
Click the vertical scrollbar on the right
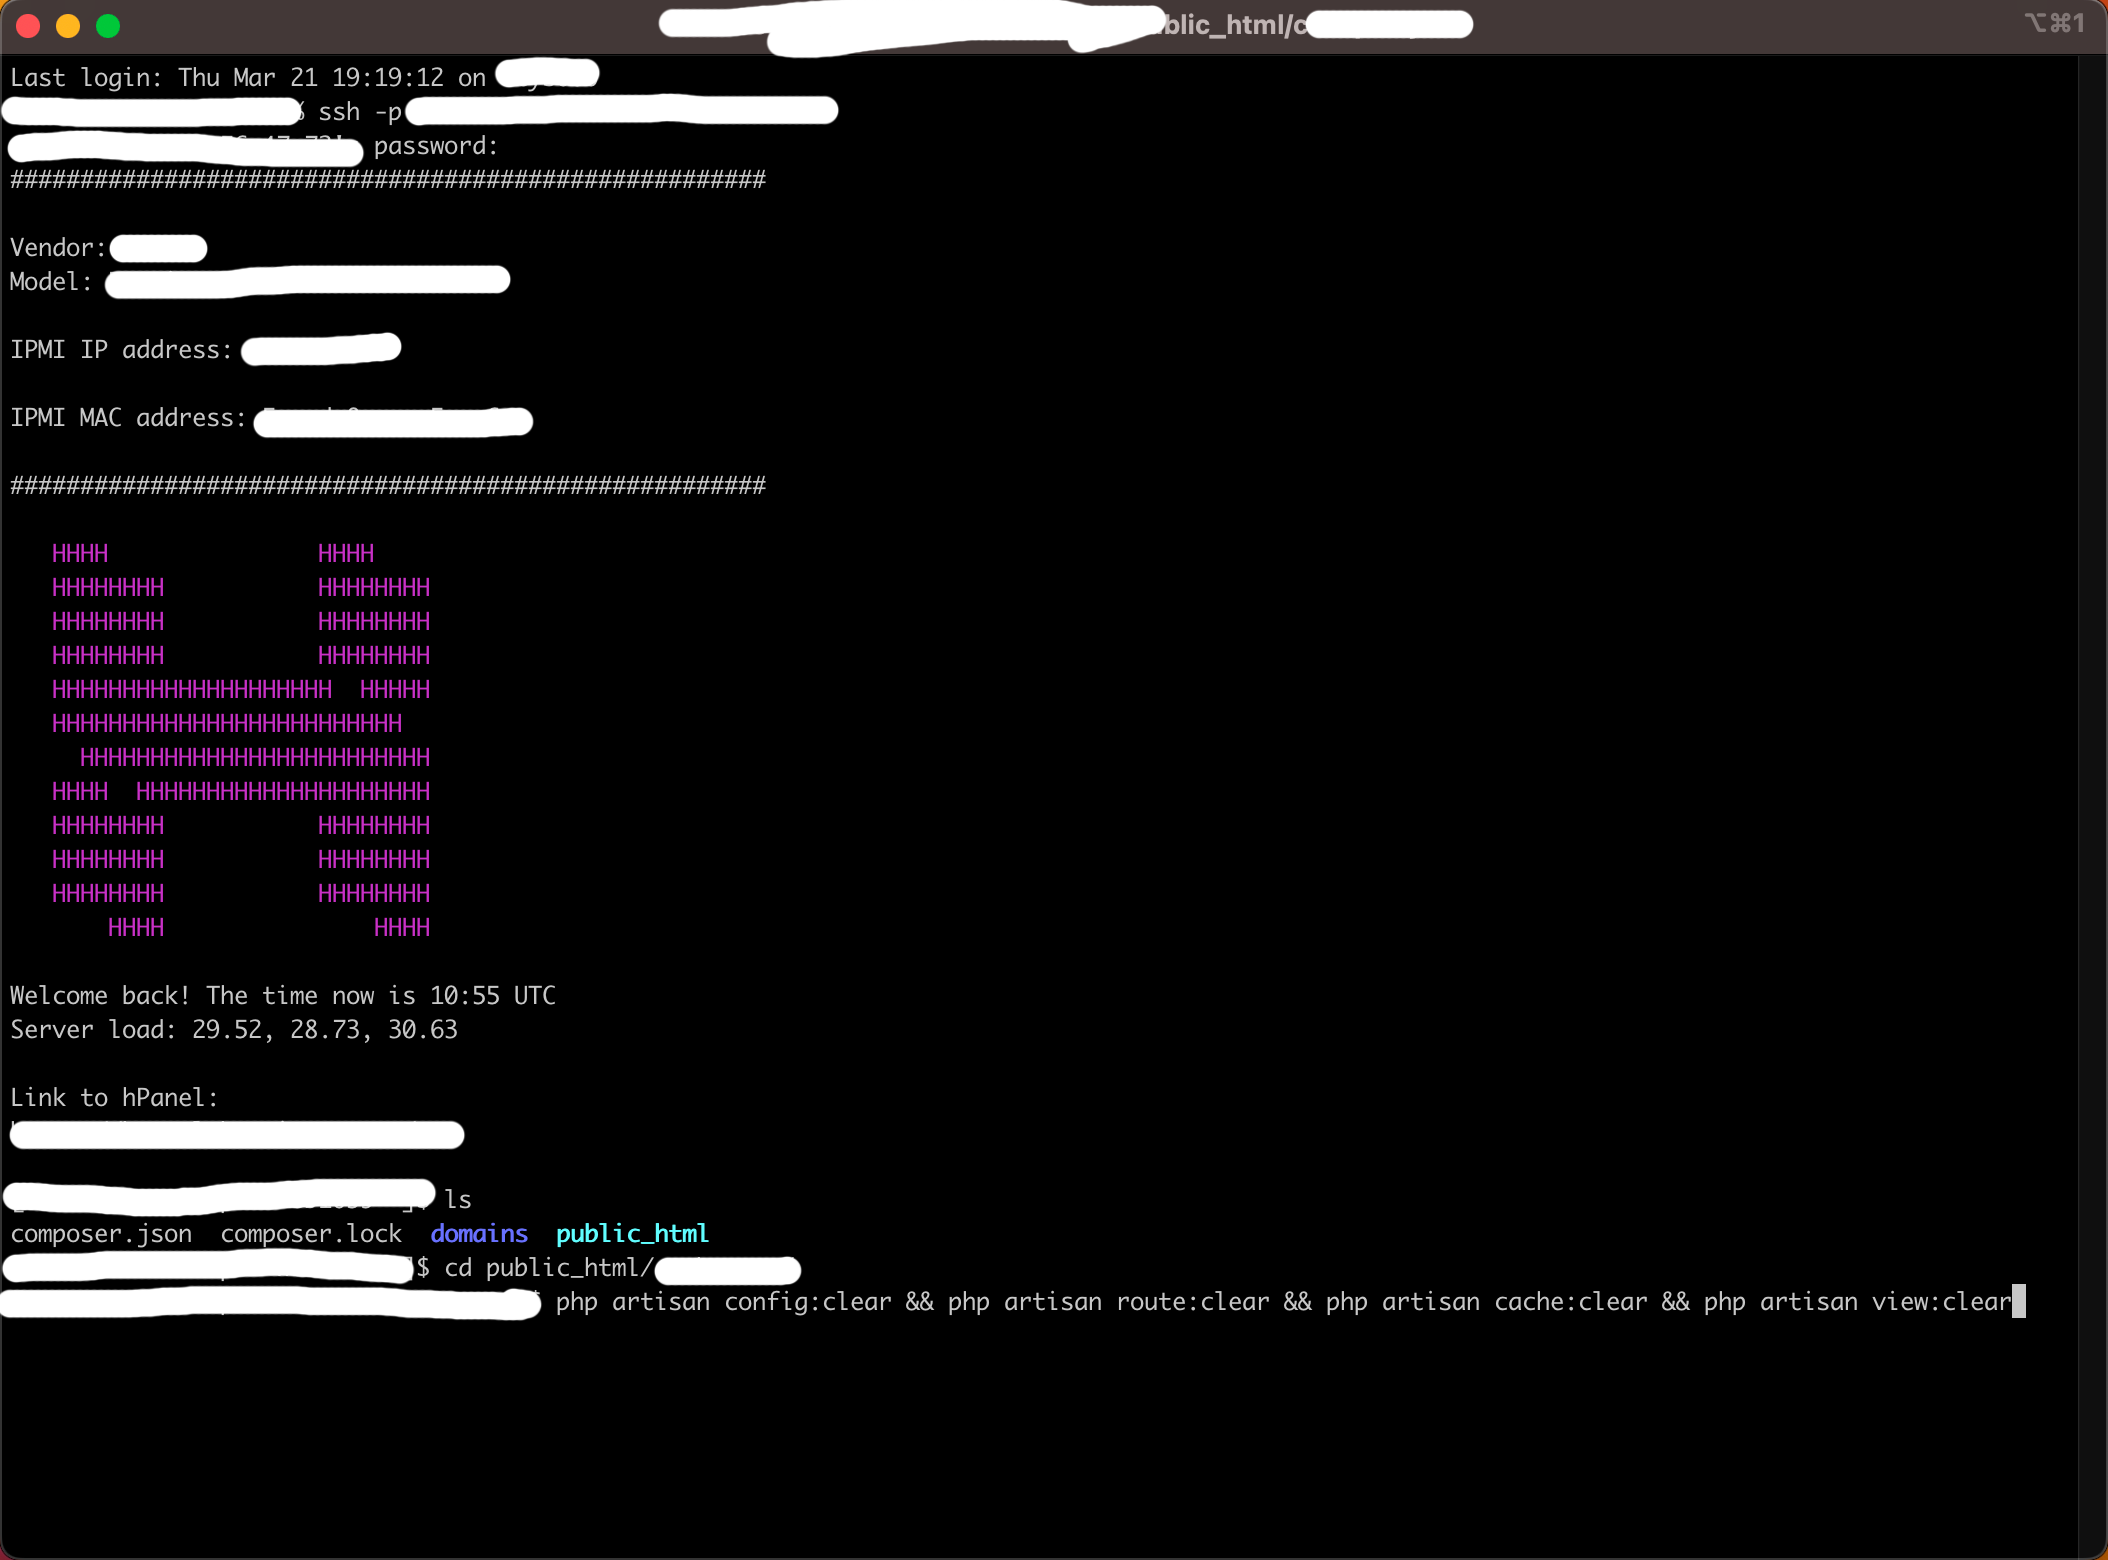pyautogui.click(x=2092, y=806)
